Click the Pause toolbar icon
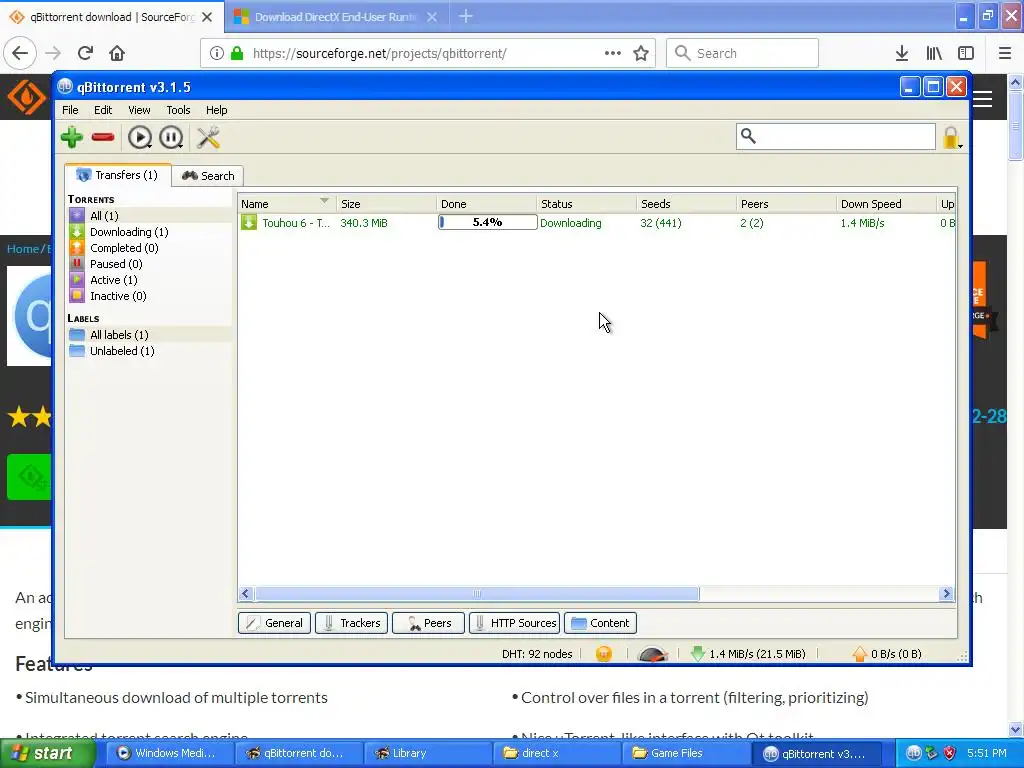This screenshot has width=1024, height=768. [x=171, y=137]
